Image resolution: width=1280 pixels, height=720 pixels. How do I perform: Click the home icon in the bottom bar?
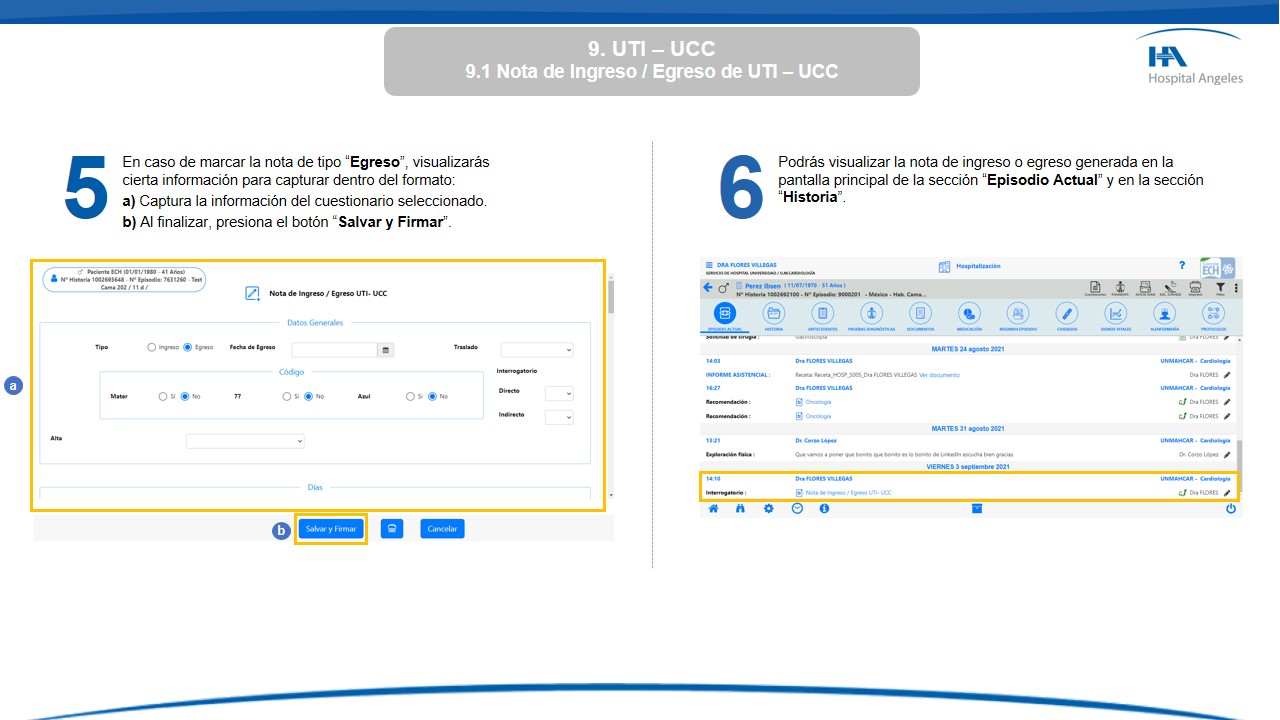[x=714, y=508]
